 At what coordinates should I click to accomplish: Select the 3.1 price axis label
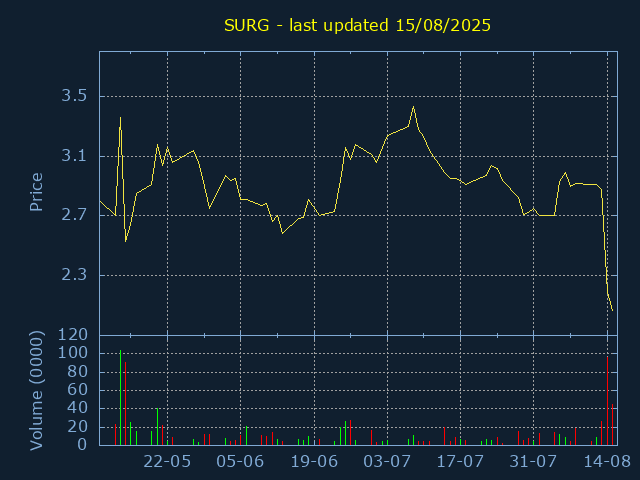coord(74,156)
